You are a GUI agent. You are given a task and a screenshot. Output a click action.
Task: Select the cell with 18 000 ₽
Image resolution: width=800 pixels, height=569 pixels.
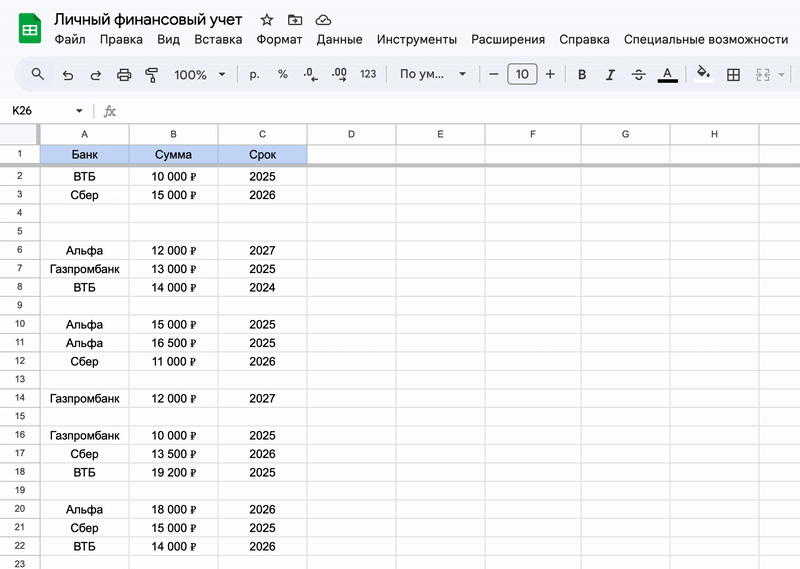pyautogui.click(x=173, y=509)
